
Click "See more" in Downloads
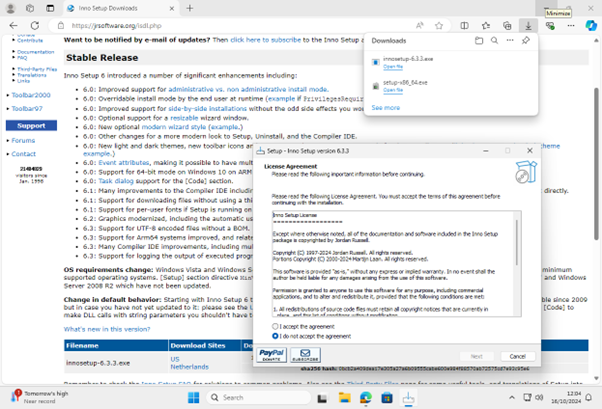(385, 107)
